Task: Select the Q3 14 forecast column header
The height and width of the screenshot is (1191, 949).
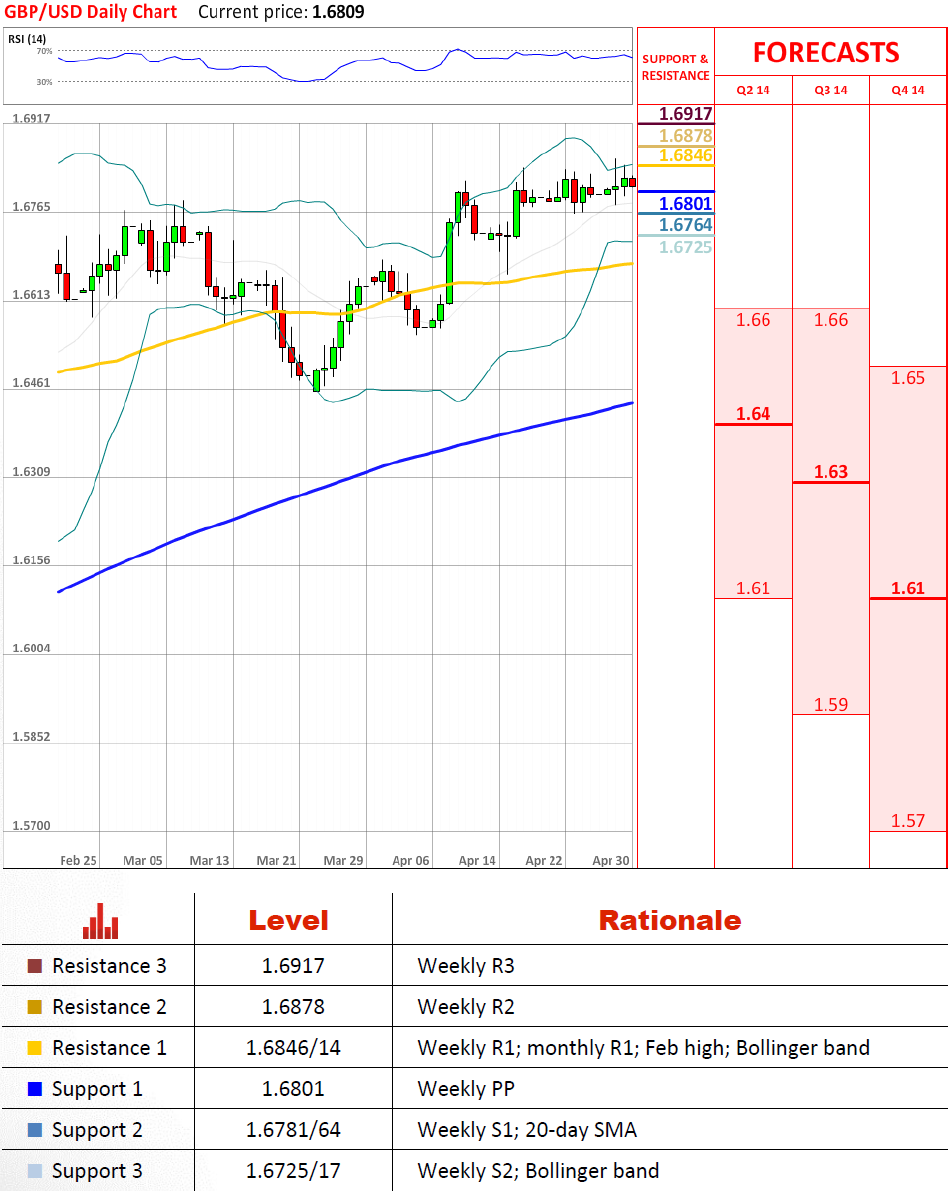Action: pyautogui.click(x=830, y=90)
